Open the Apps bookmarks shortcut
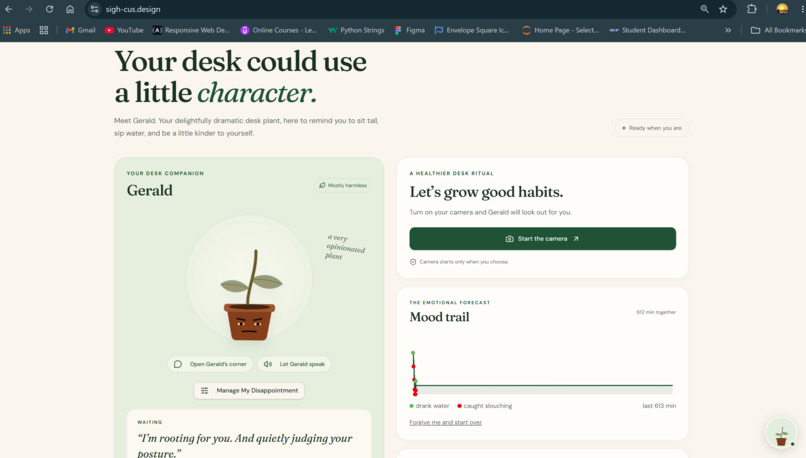The image size is (806, 458). click(16, 30)
